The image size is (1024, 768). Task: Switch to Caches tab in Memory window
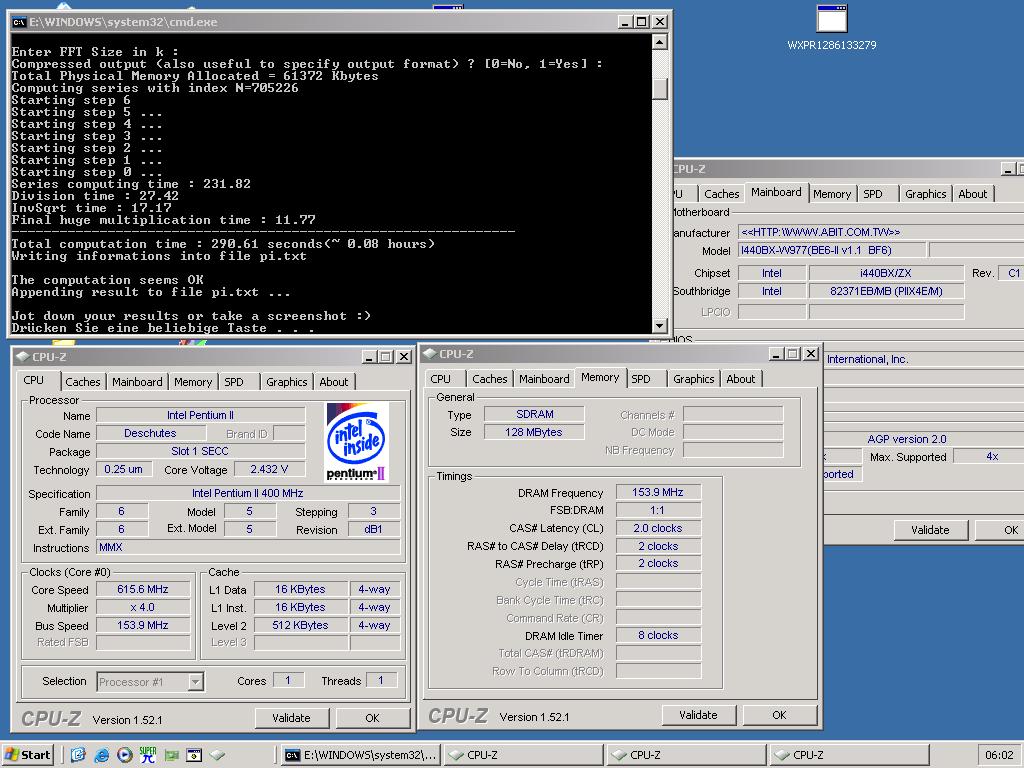coord(490,379)
